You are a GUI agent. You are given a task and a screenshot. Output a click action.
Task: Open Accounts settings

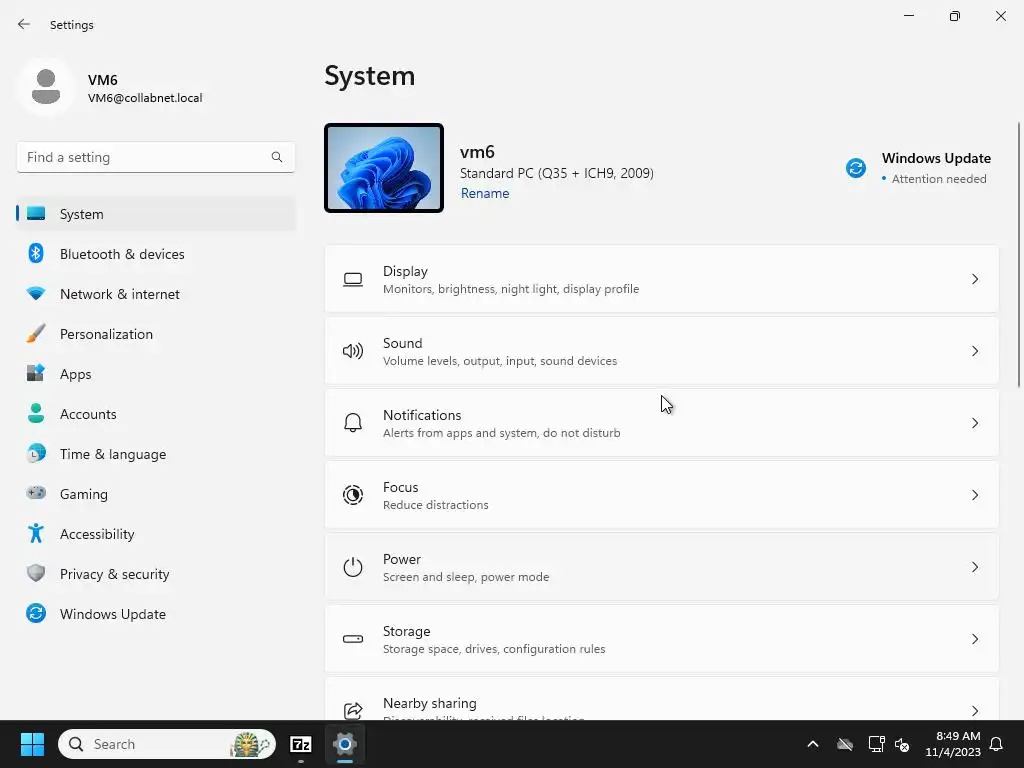(x=156, y=414)
